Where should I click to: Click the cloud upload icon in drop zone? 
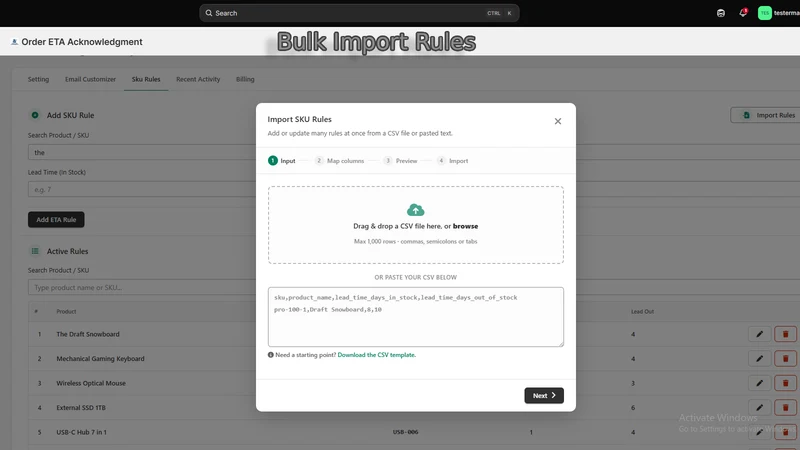[x=415, y=210]
